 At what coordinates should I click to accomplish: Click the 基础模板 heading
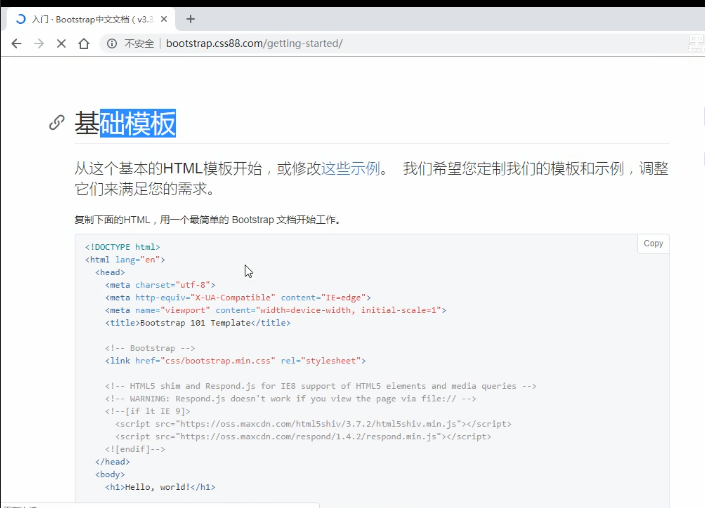click(x=125, y=123)
